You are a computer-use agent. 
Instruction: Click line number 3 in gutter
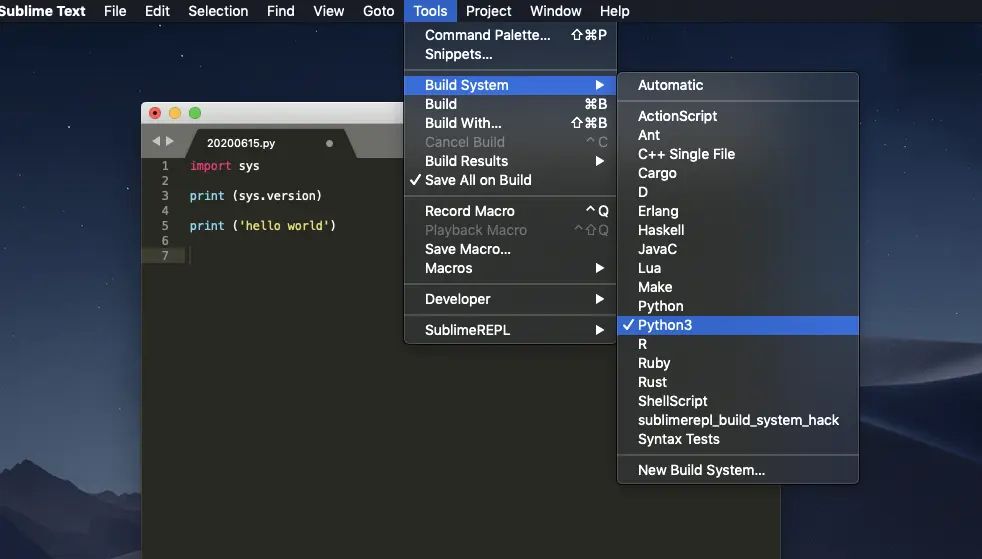coord(165,196)
